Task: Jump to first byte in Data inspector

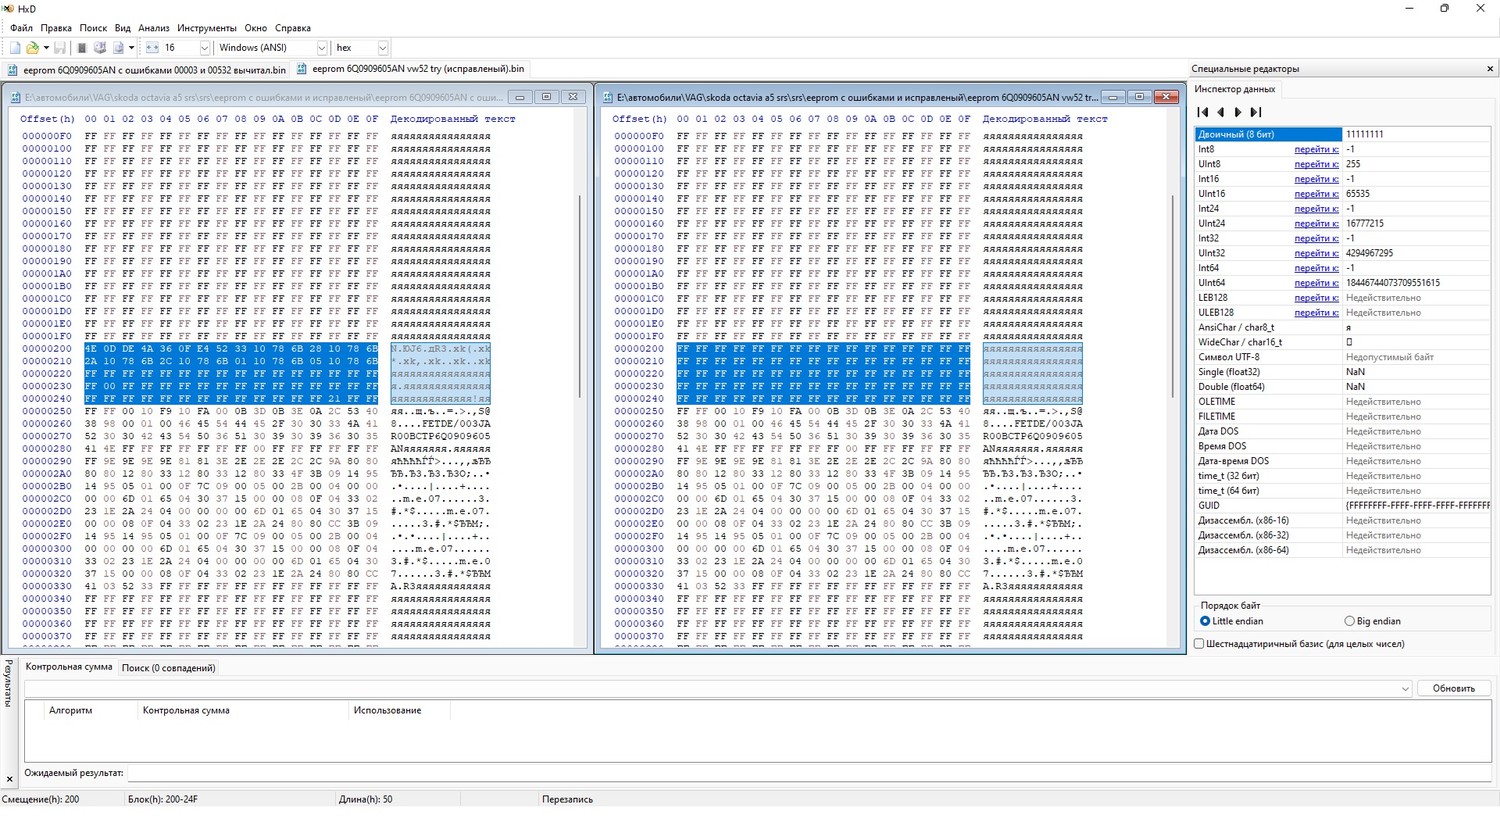Action: (1203, 112)
